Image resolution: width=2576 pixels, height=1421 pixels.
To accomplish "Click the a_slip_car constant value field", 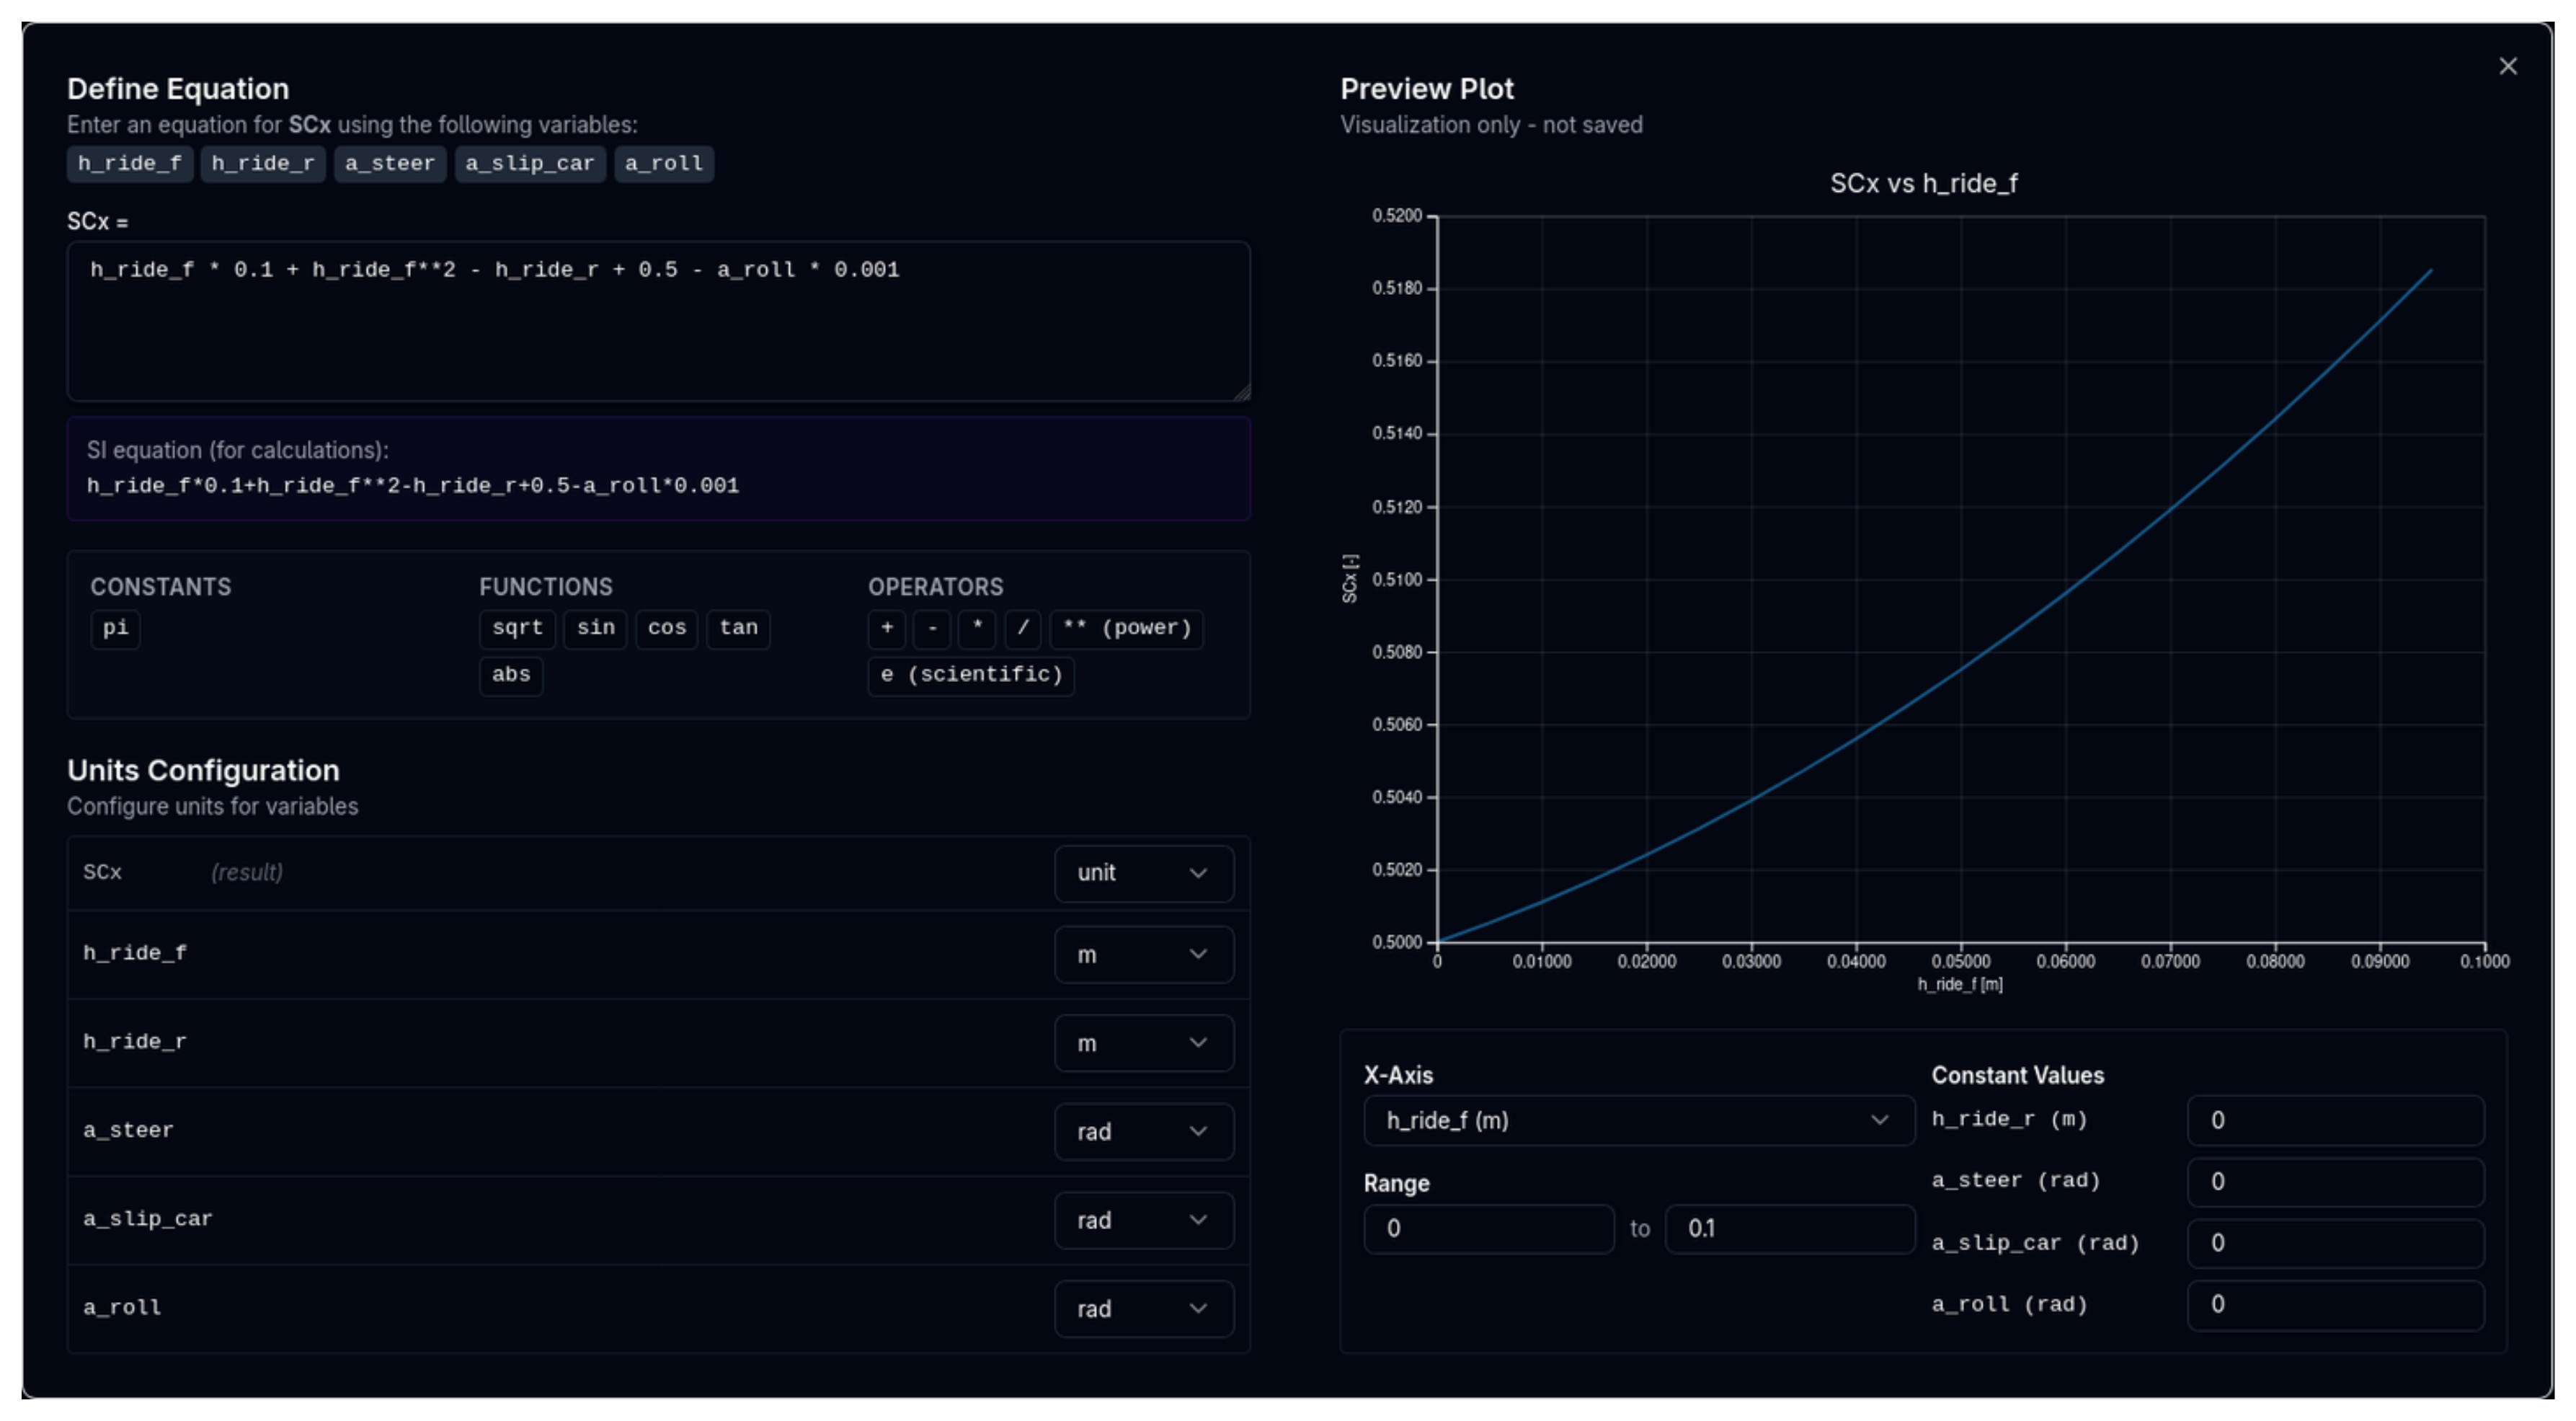I will (x=2334, y=1243).
